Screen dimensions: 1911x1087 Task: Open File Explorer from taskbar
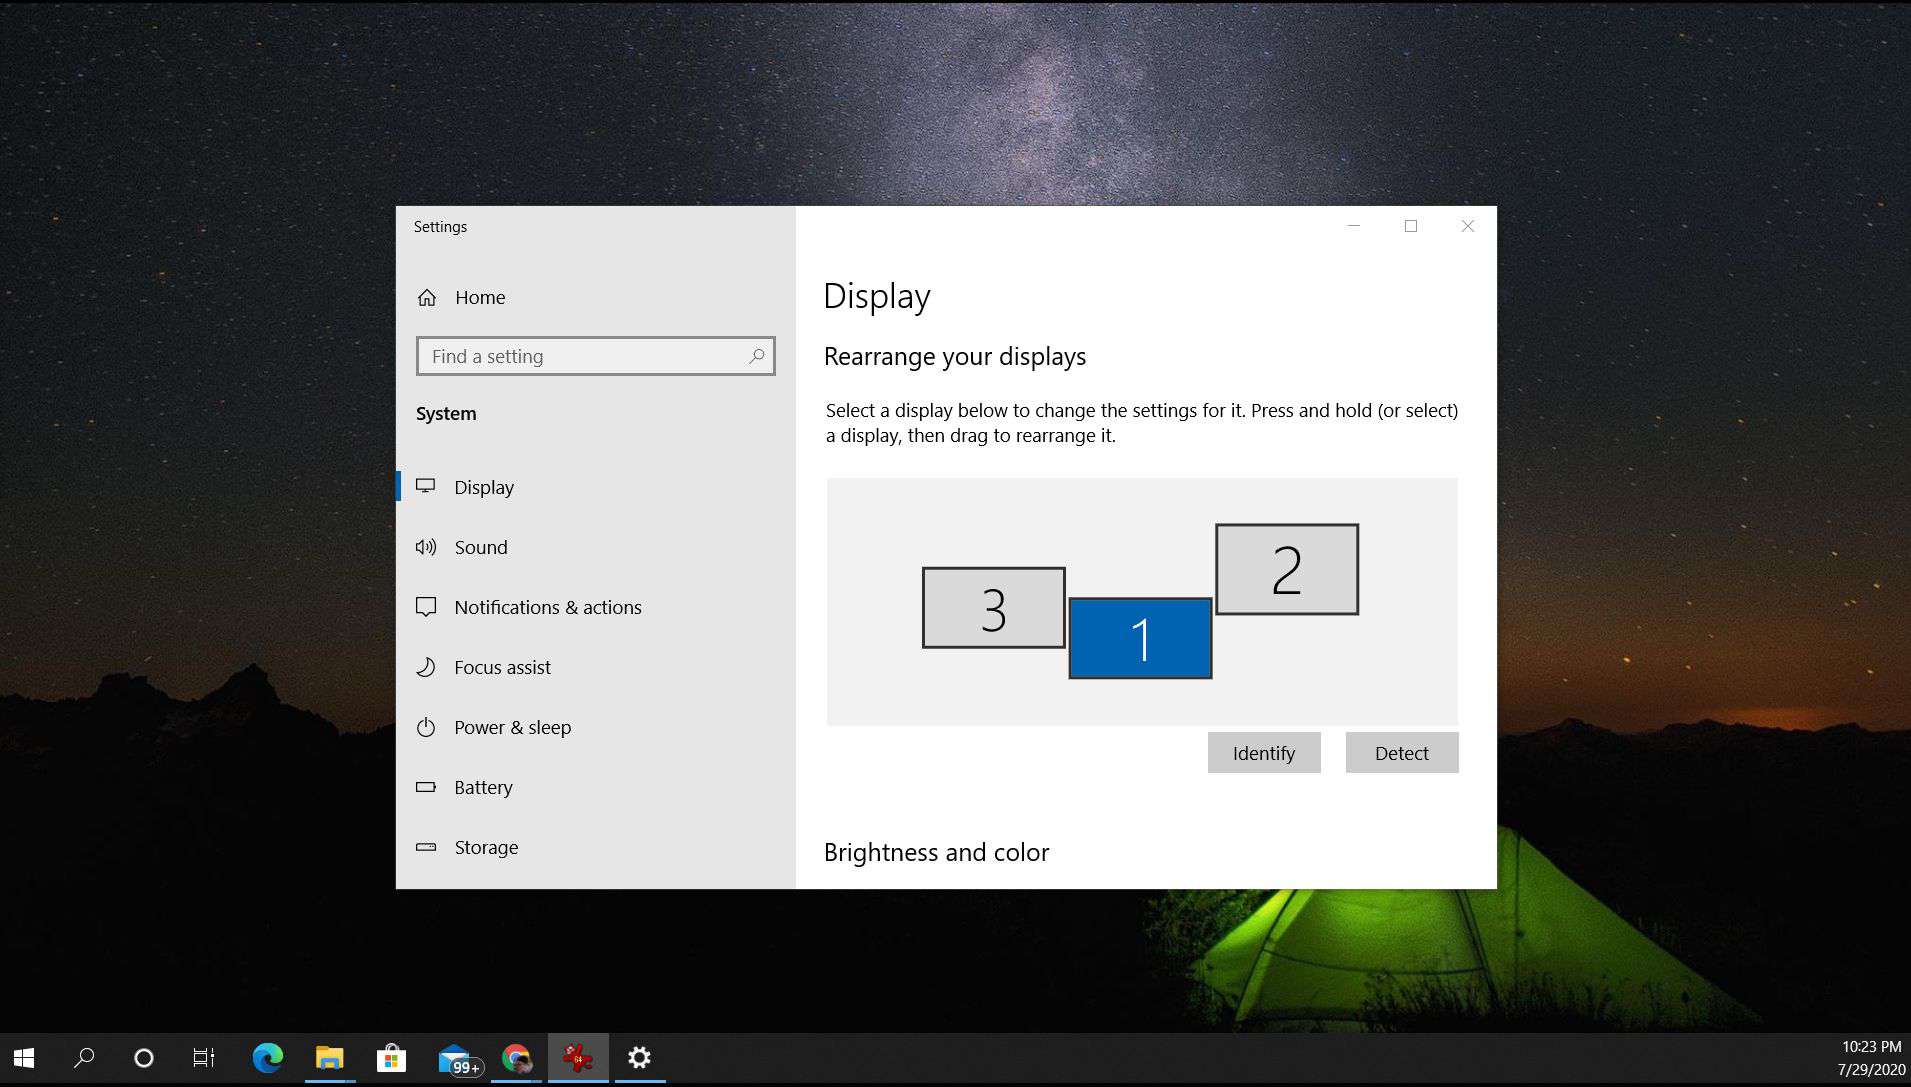[x=329, y=1058]
